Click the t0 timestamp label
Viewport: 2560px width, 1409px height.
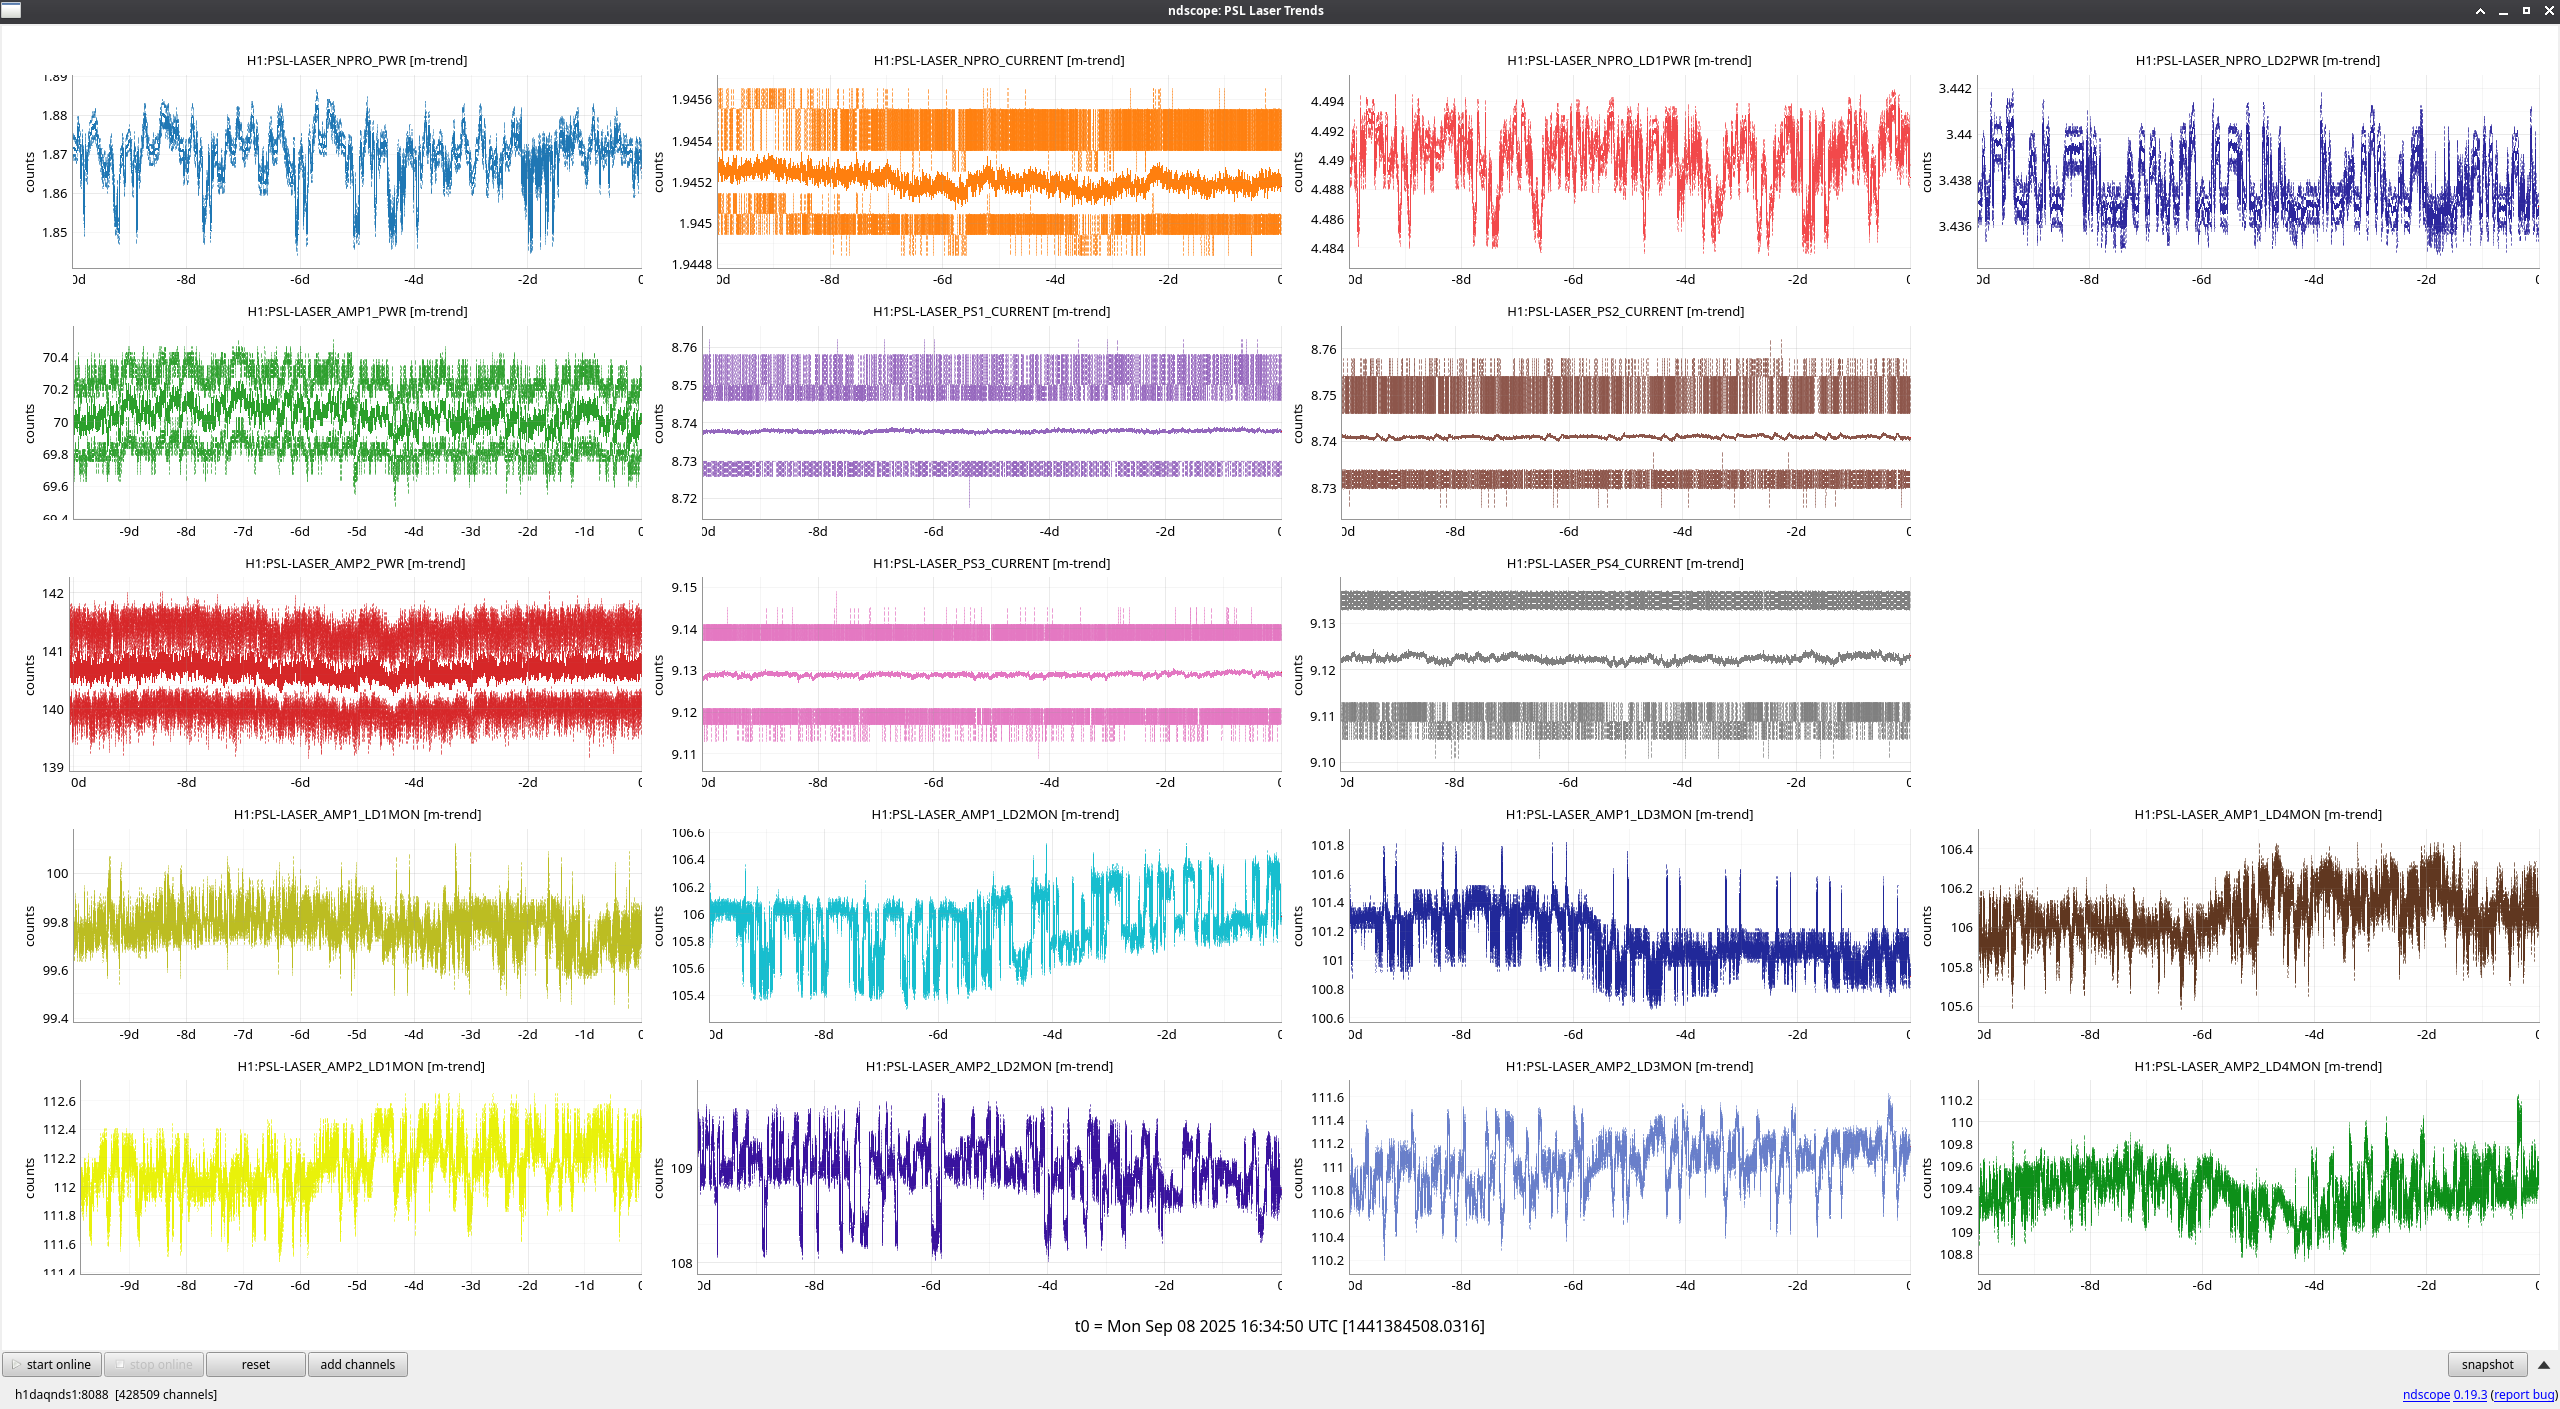1279,1326
